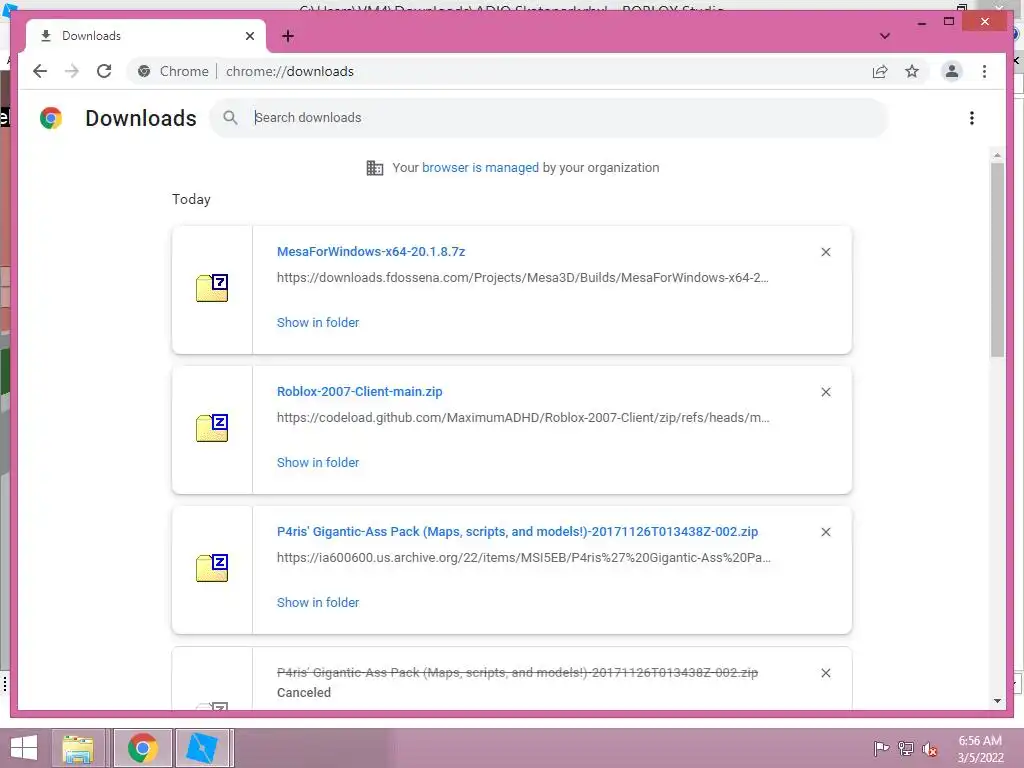Open Chrome's three-dot main menu
This screenshot has width=1024, height=768.
click(x=984, y=71)
